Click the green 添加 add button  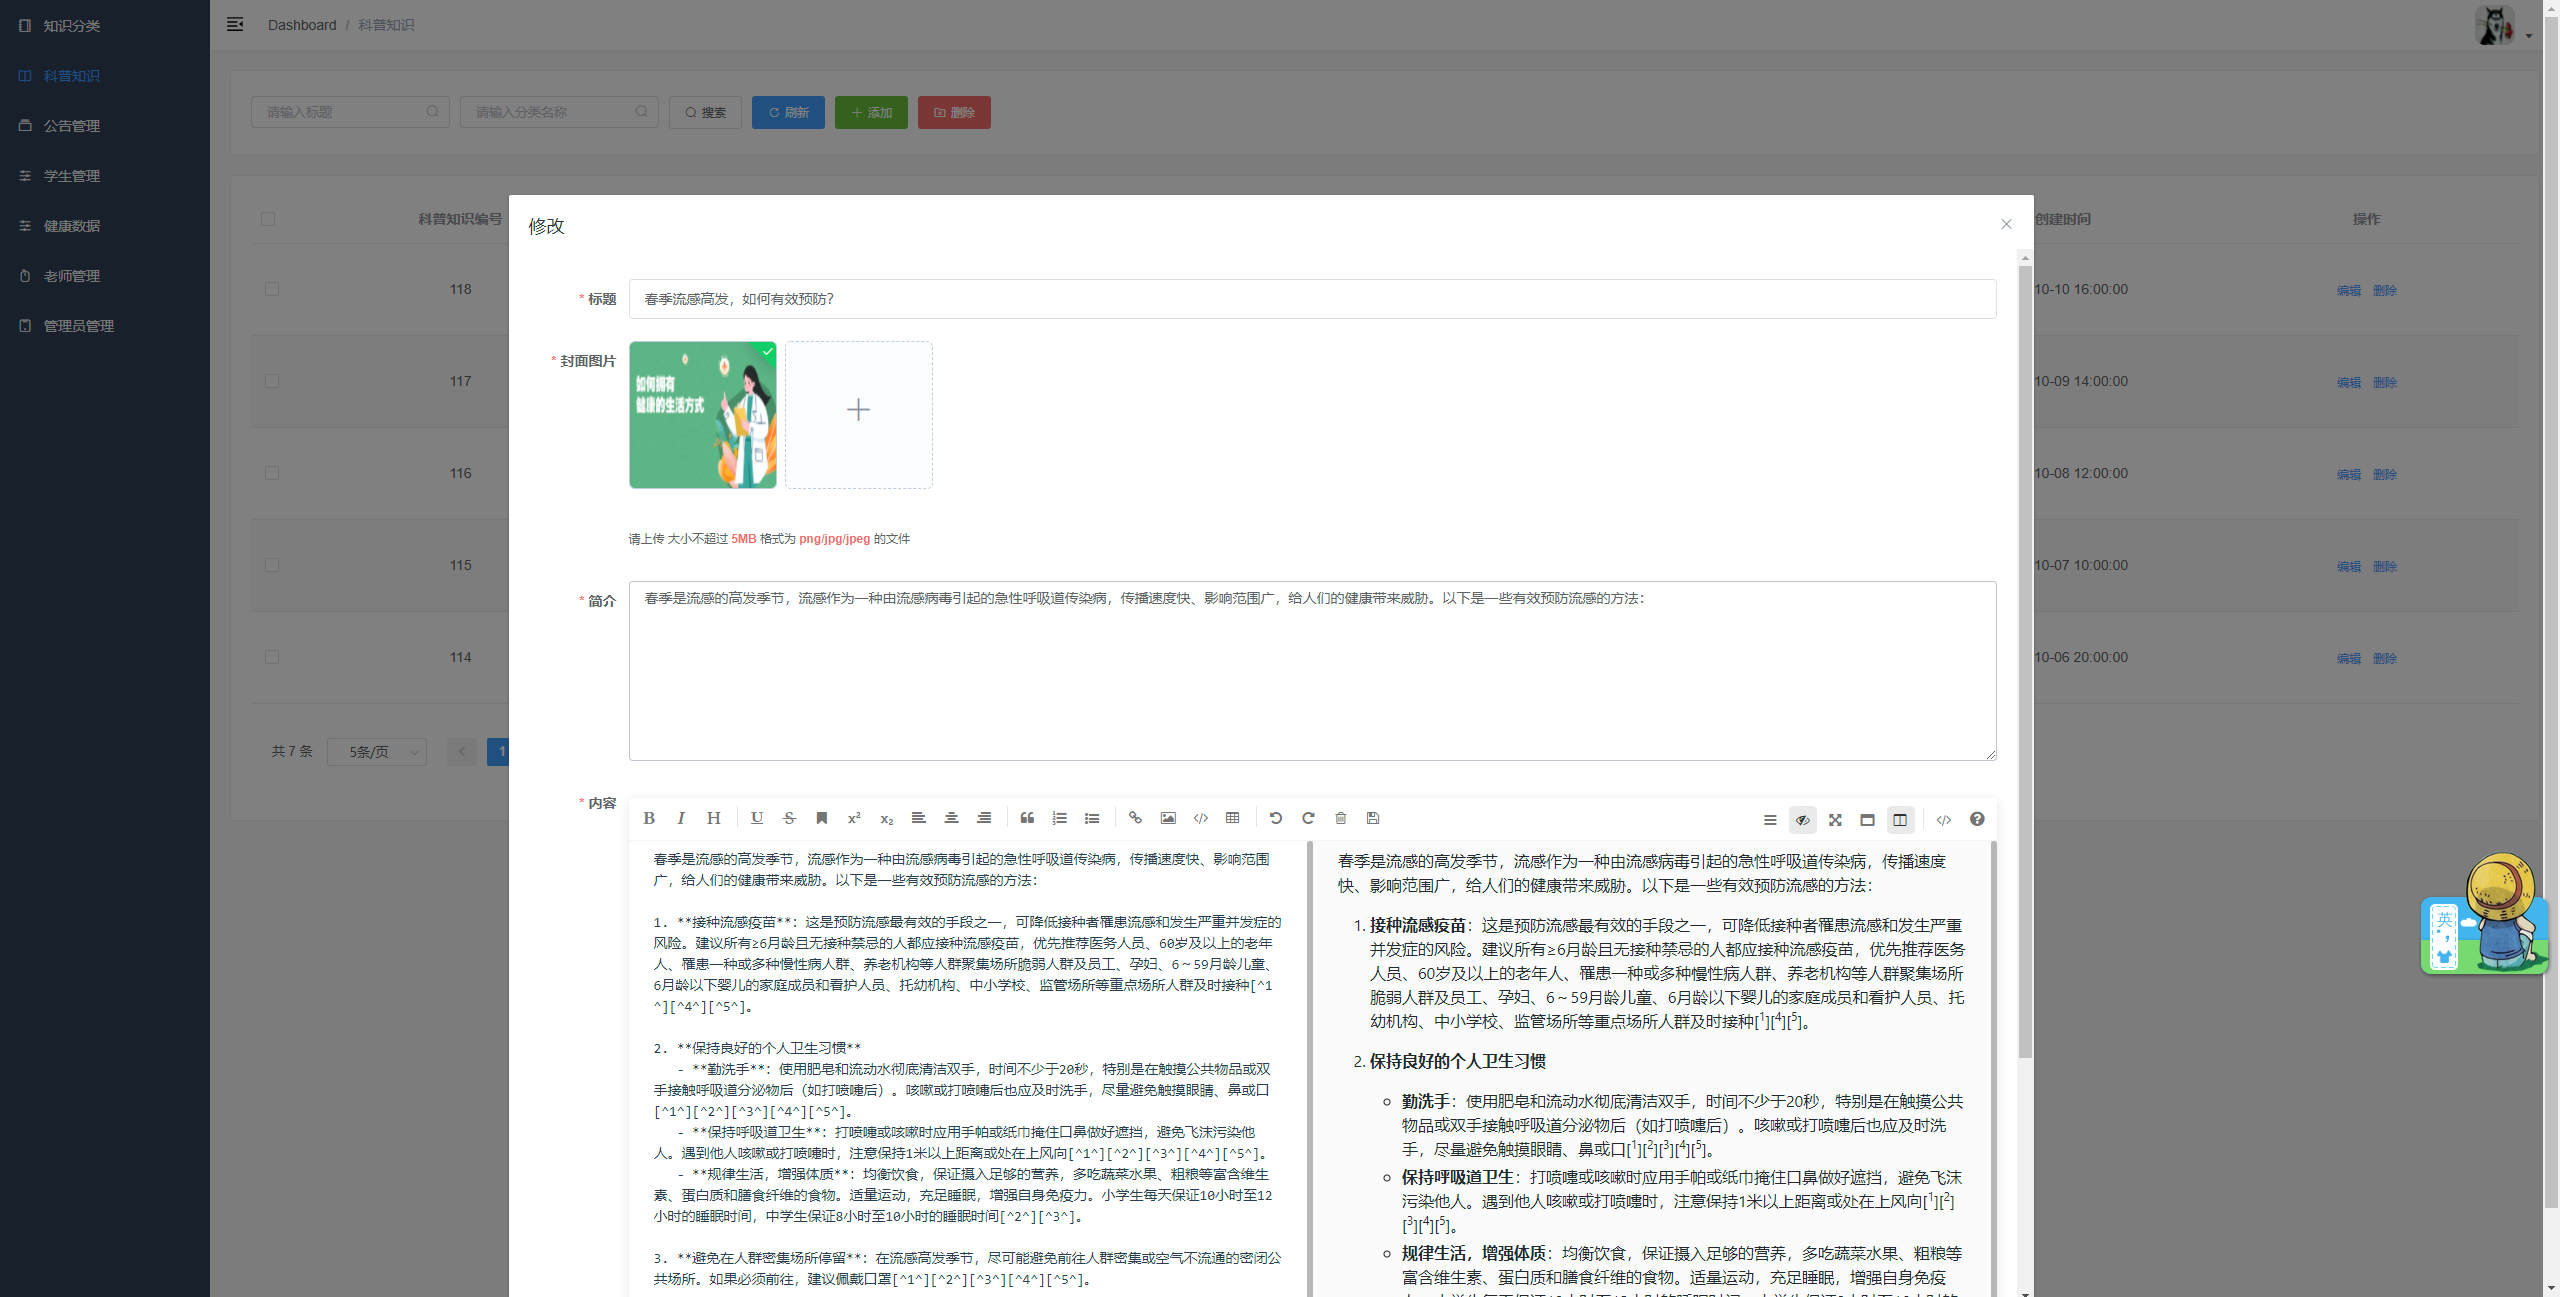tap(871, 112)
